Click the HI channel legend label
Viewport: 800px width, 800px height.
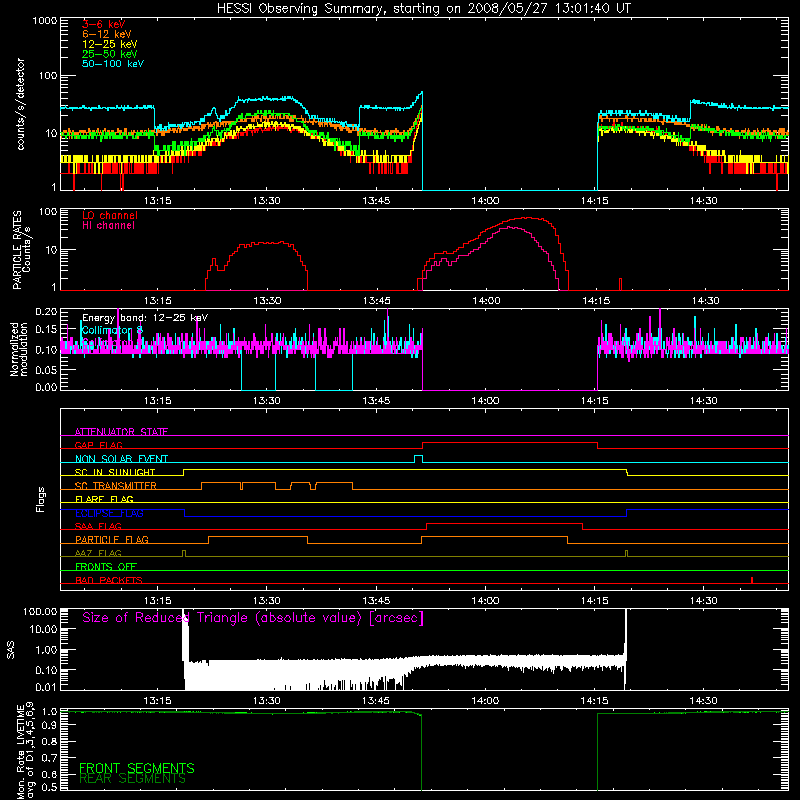point(108,225)
